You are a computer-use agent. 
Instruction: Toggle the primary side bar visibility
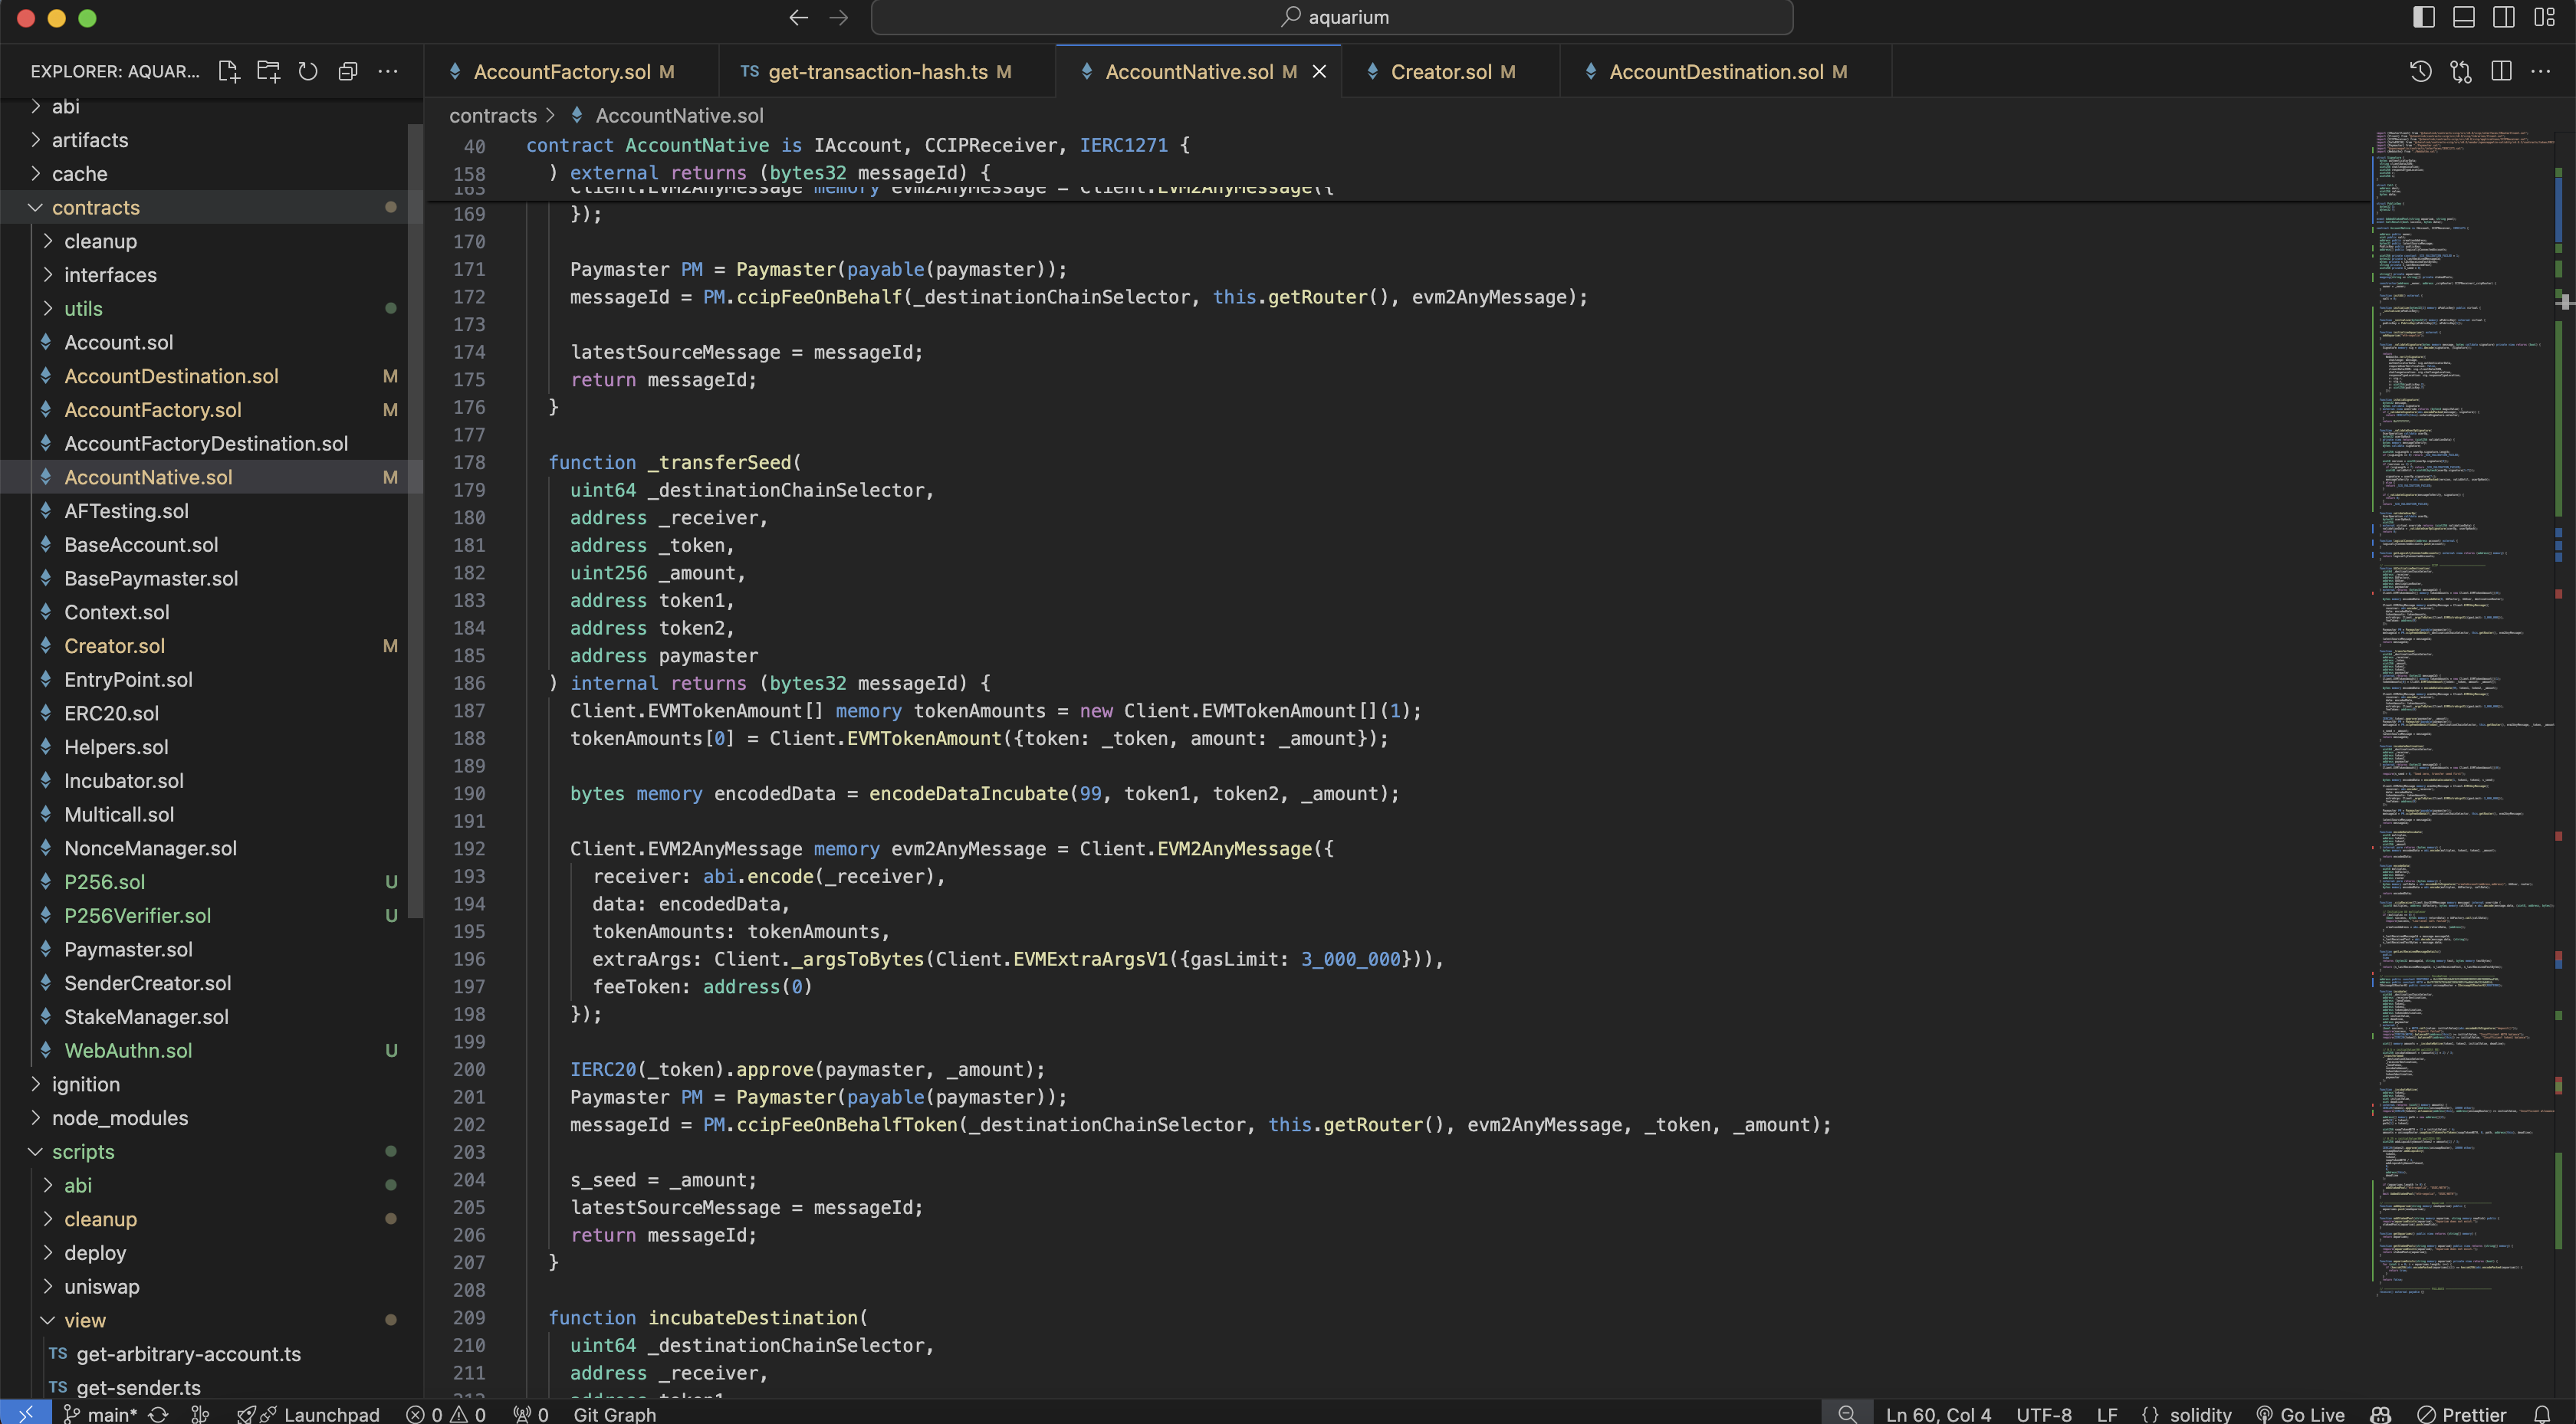(x=2423, y=17)
